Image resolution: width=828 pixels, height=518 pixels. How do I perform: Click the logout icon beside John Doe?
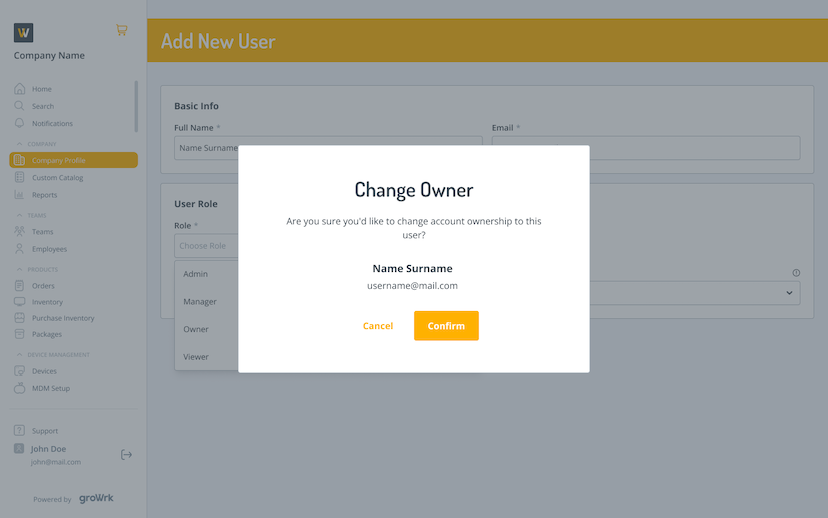pyautogui.click(x=126, y=455)
